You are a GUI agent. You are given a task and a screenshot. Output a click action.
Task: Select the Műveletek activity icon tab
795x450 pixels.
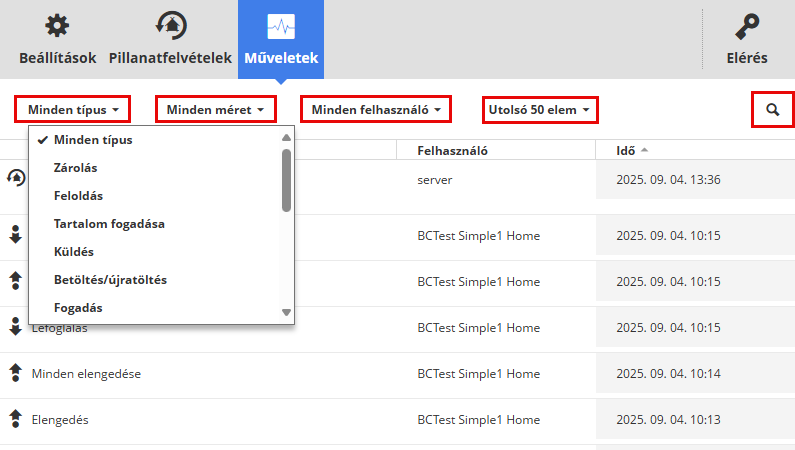[280, 26]
